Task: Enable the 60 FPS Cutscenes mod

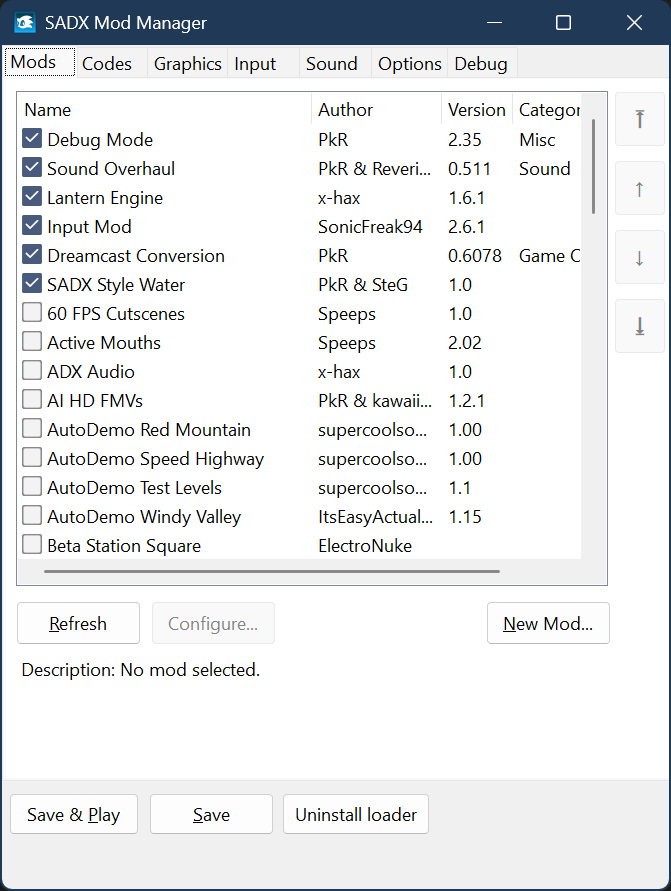Action: pyautogui.click(x=32, y=313)
